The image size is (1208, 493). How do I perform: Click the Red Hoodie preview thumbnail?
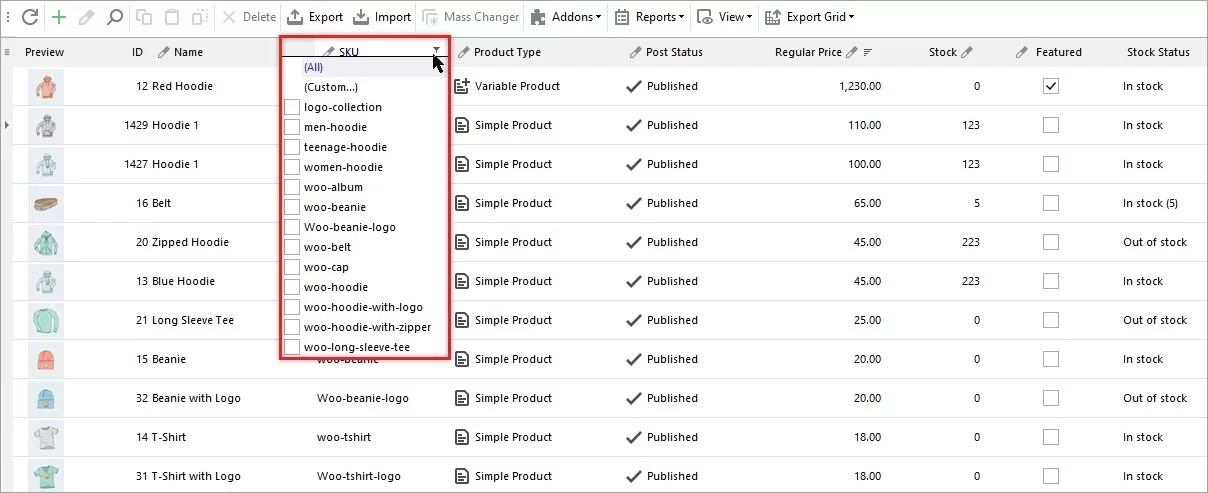click(46, 87)
